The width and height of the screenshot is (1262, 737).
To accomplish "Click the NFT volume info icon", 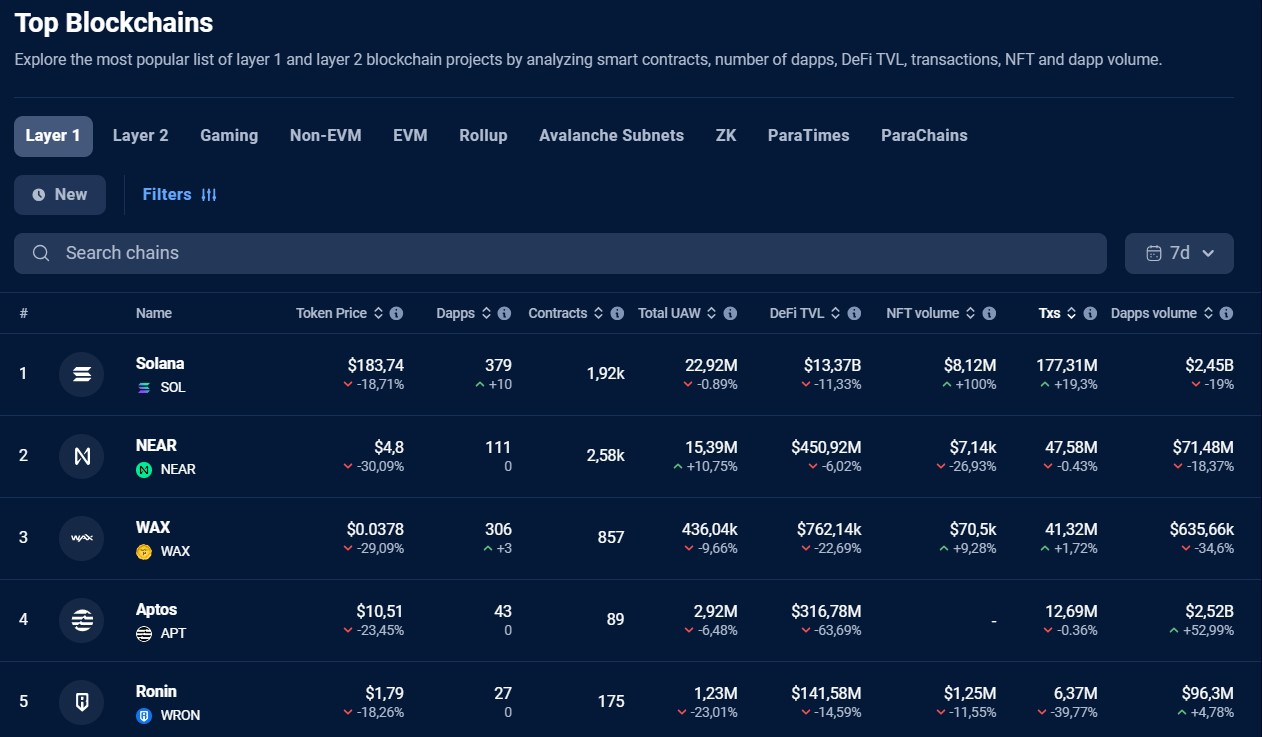I will click(x=989, y=313).
